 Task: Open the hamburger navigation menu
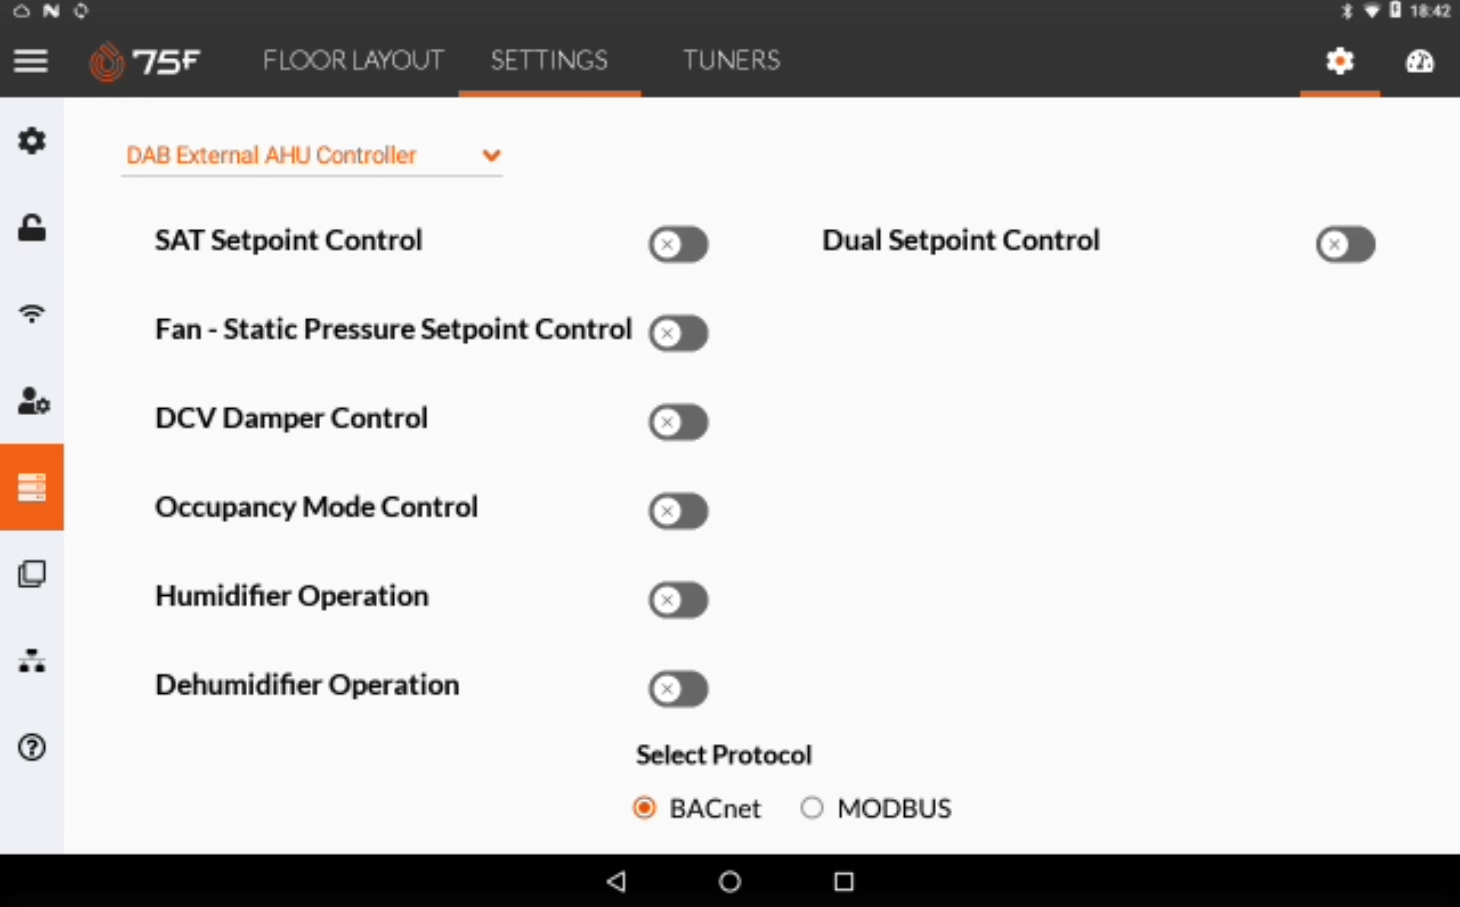pos(31,61)
